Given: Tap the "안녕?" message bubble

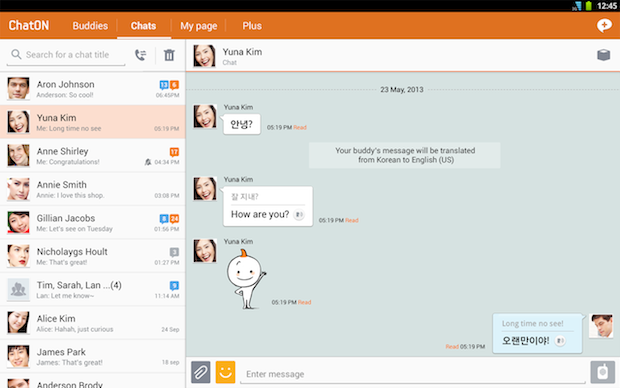Looking at the screenshot, I should pyautogui.click(x=242, y=125).
